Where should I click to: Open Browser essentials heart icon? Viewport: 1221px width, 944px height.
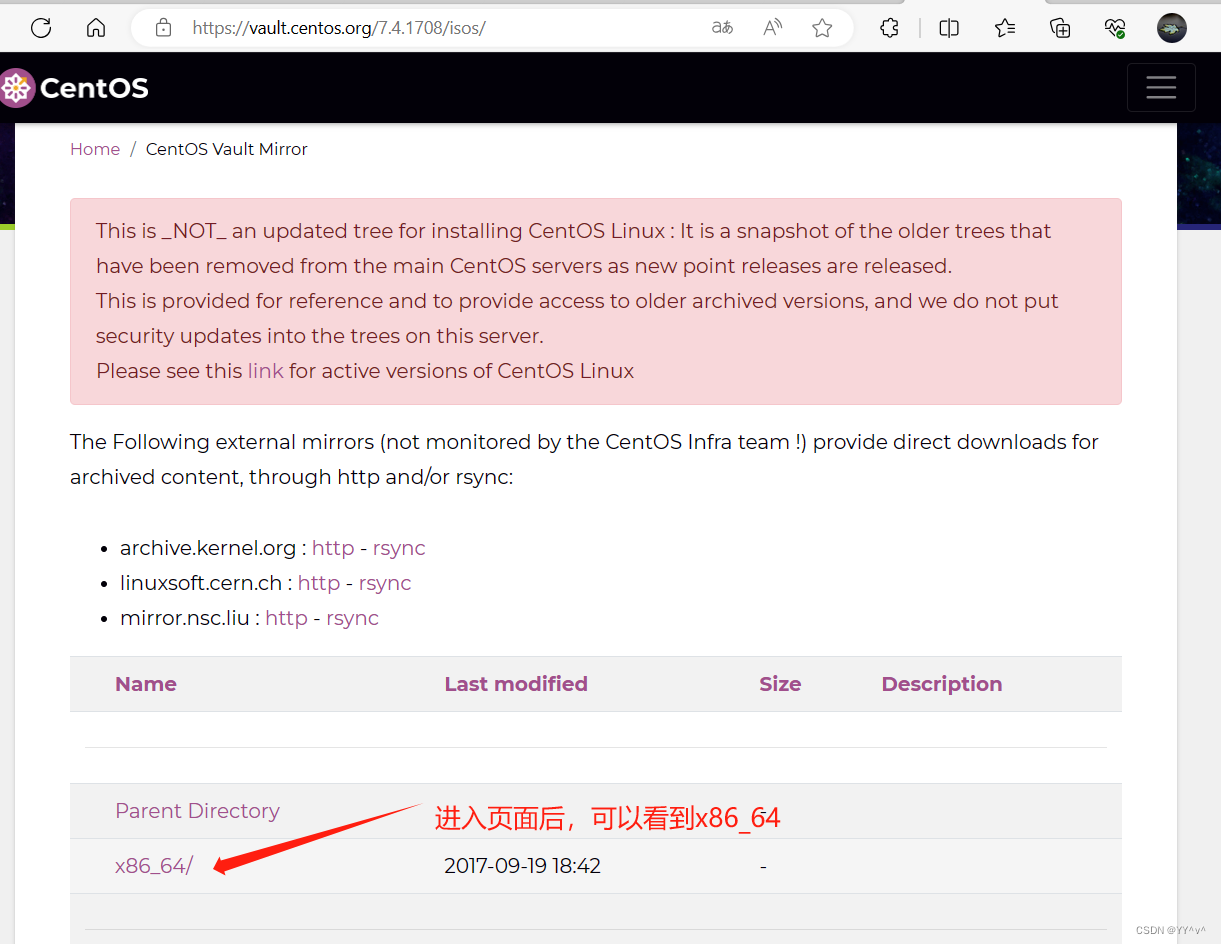pos(1116,28)
